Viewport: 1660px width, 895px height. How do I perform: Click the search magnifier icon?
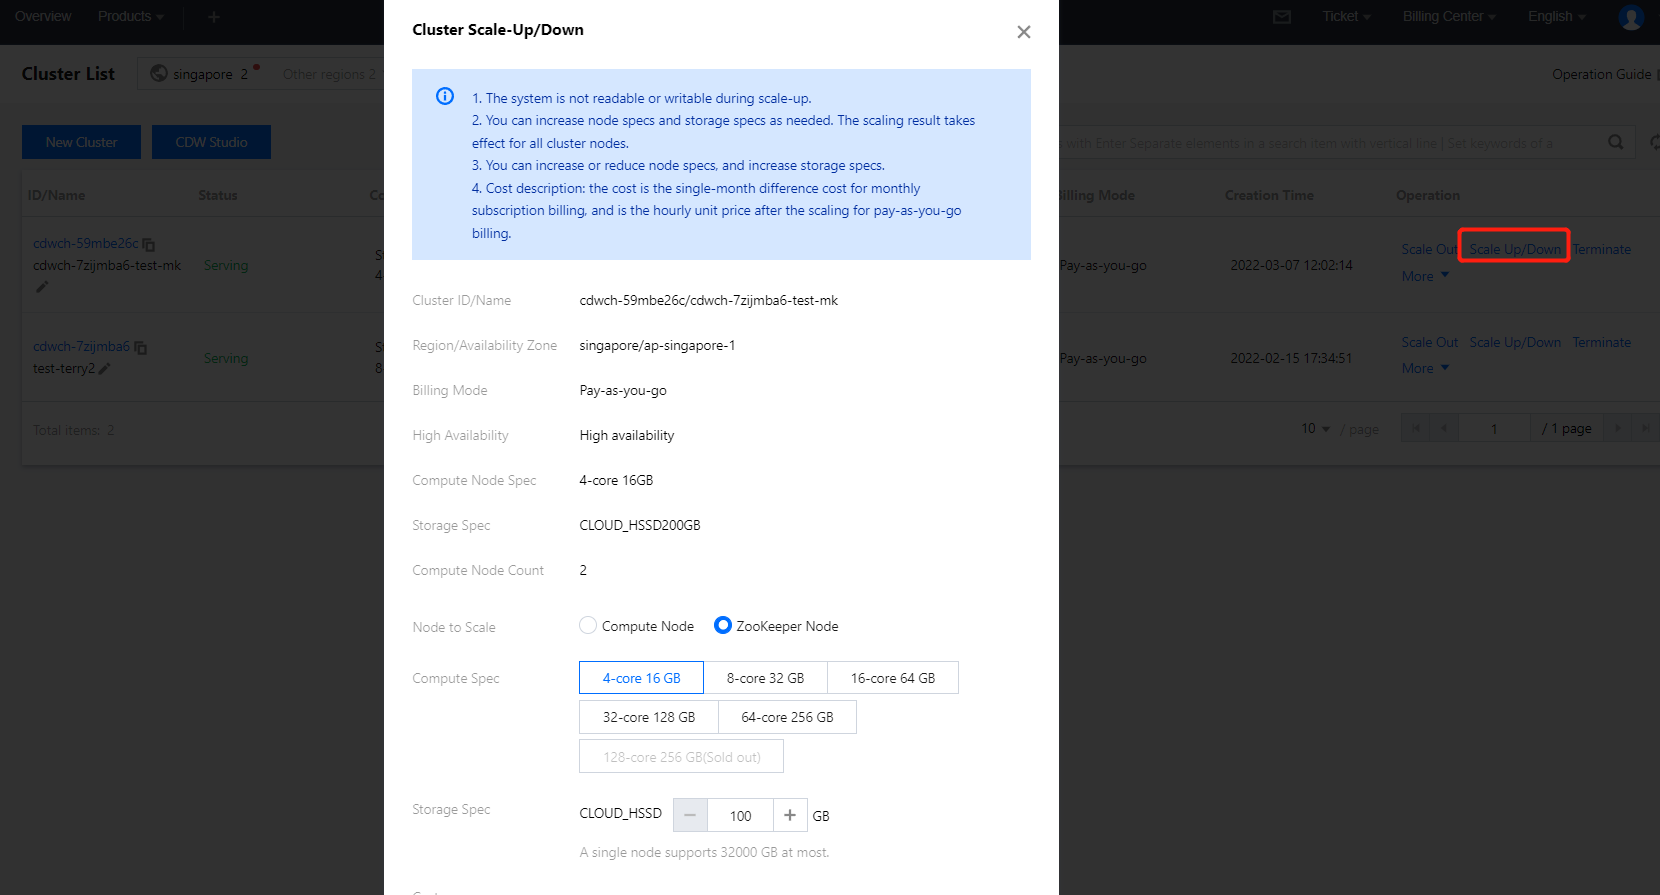point(1615,142)
